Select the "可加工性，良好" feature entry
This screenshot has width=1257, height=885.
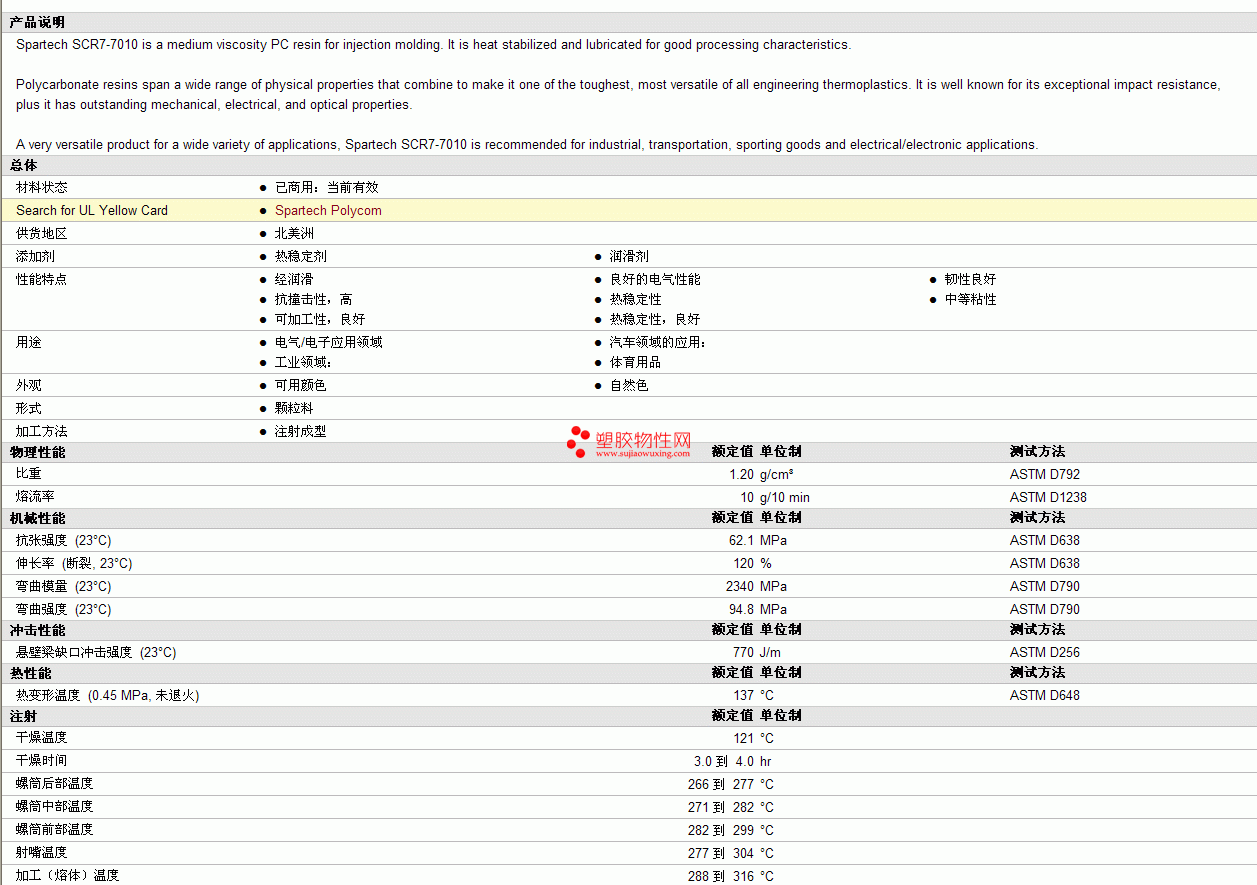tap(320, 319)
